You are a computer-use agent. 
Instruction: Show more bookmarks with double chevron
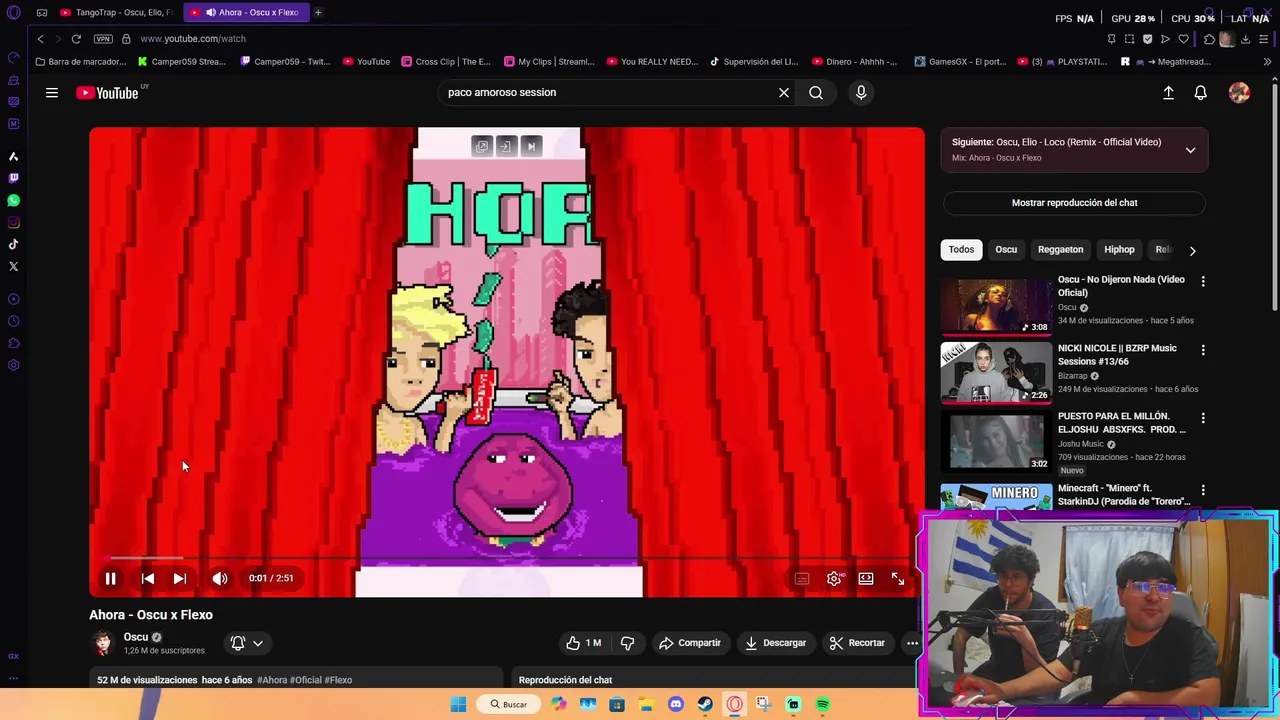tap(1267, 61)
